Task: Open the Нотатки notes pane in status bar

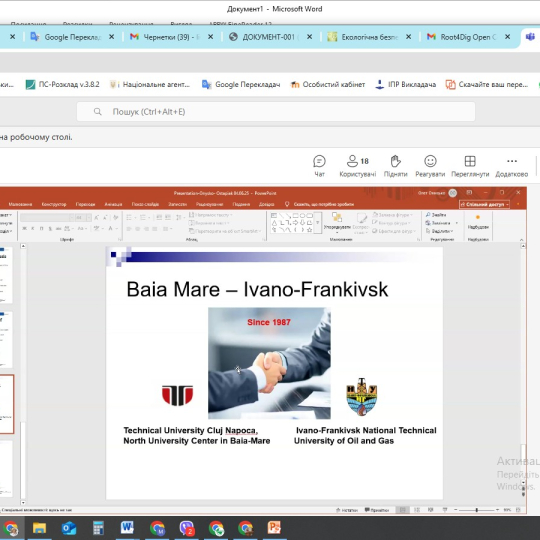Action: click(x=347, y=510)
